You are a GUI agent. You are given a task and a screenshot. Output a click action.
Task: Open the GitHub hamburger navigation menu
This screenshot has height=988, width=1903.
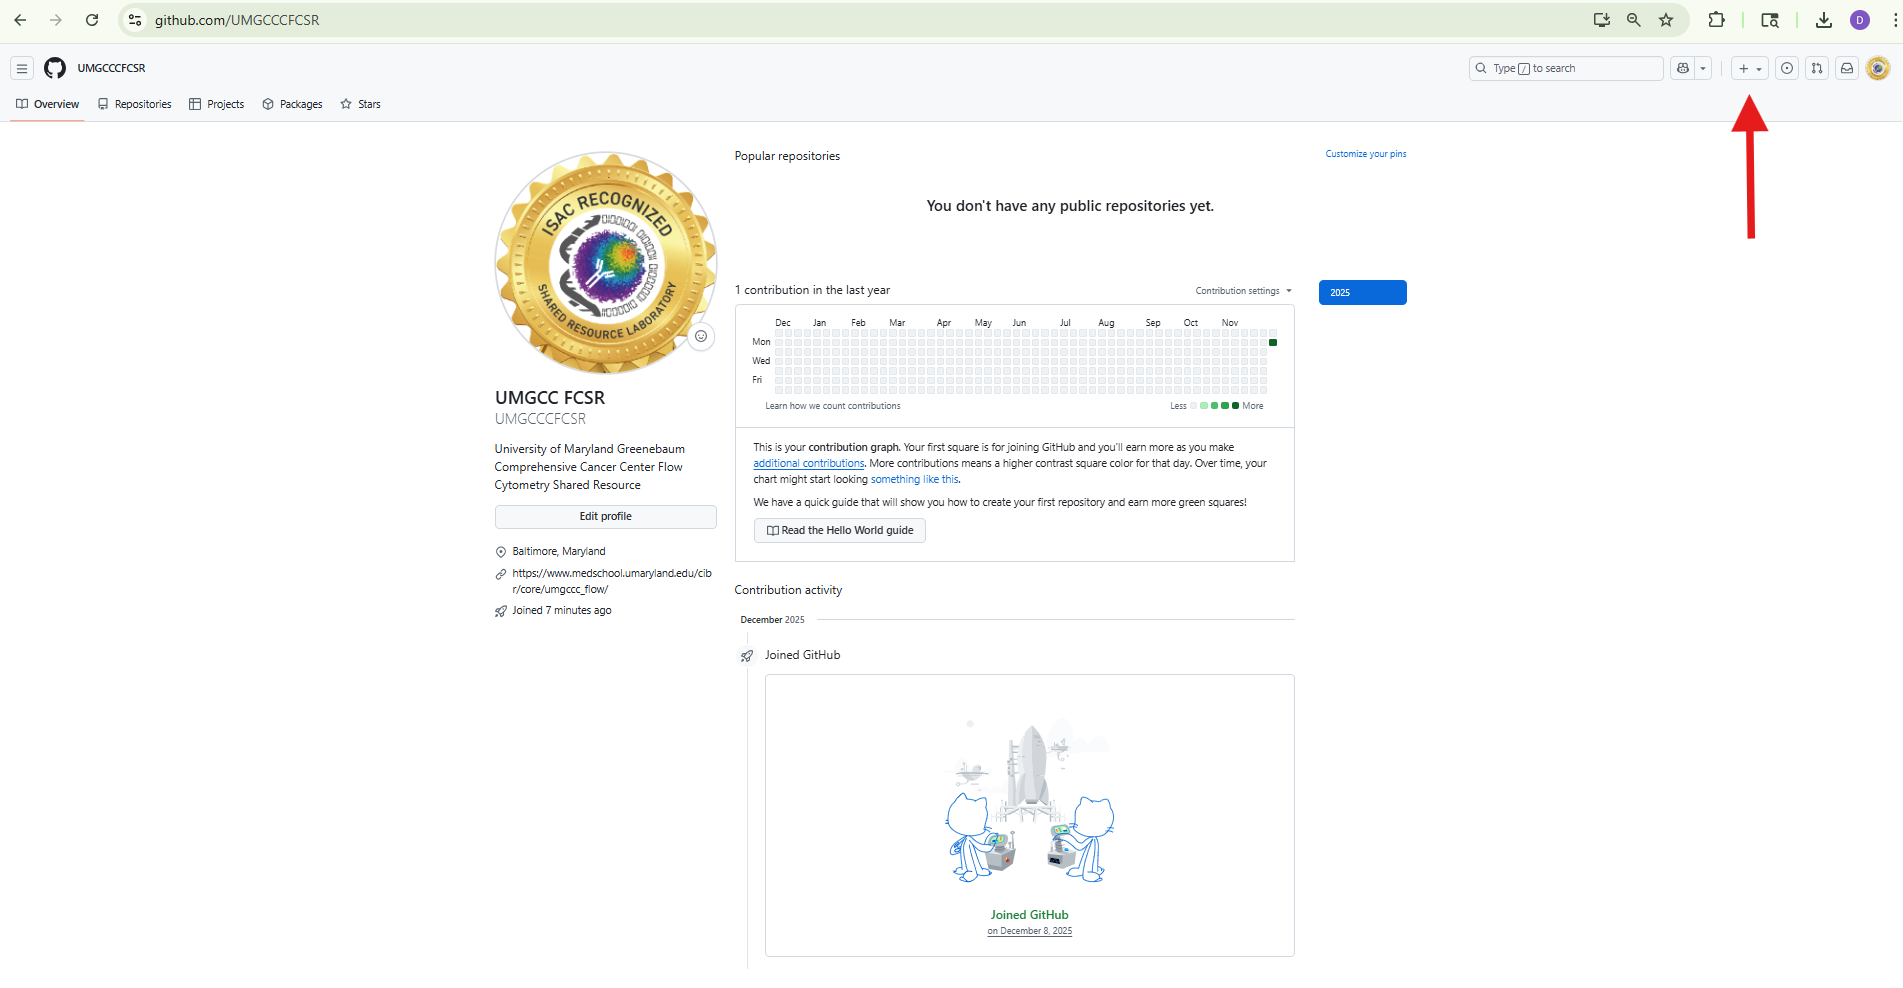[21, 68]
